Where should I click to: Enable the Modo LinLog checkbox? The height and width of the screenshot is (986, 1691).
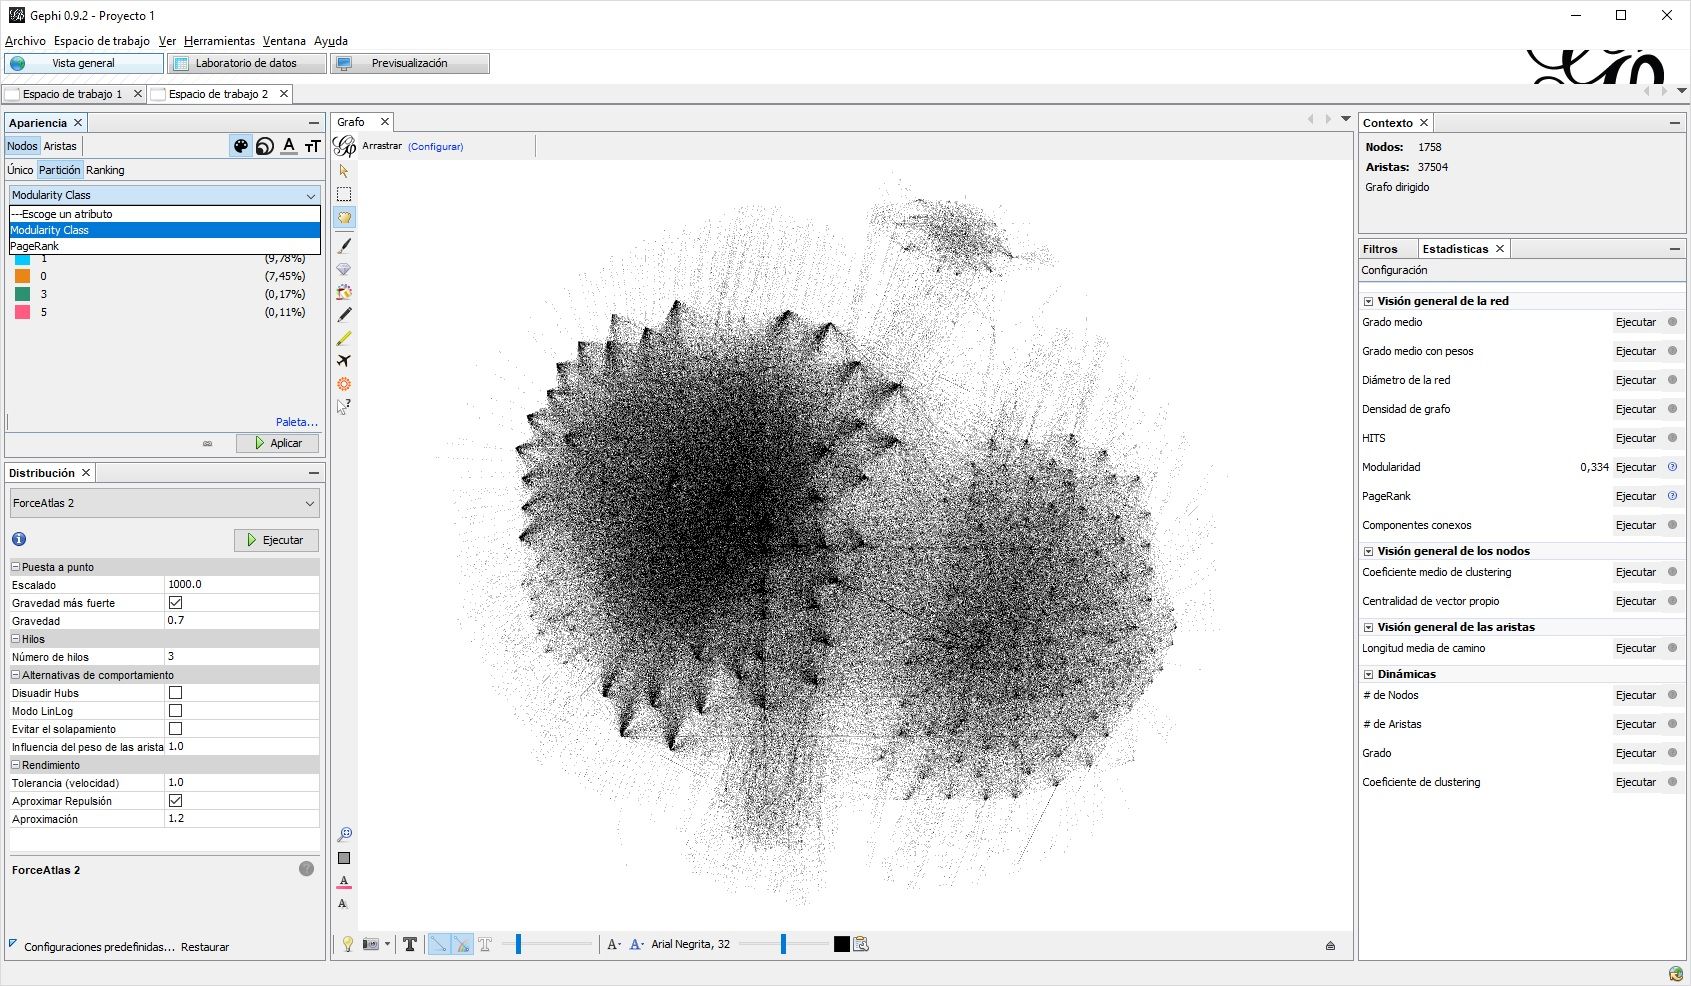(x=175, y=710)
